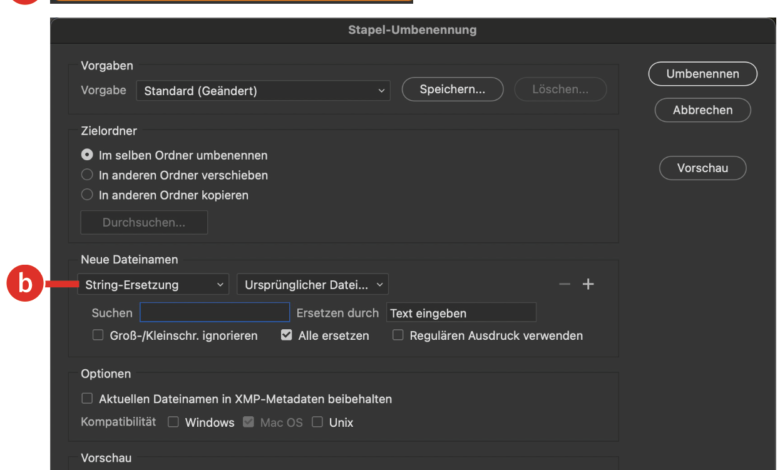The width and height of the screenshot is (780, 470).
Task: Uncheck Alle ersetzen checkbox
Action: [x=287, y=335]
